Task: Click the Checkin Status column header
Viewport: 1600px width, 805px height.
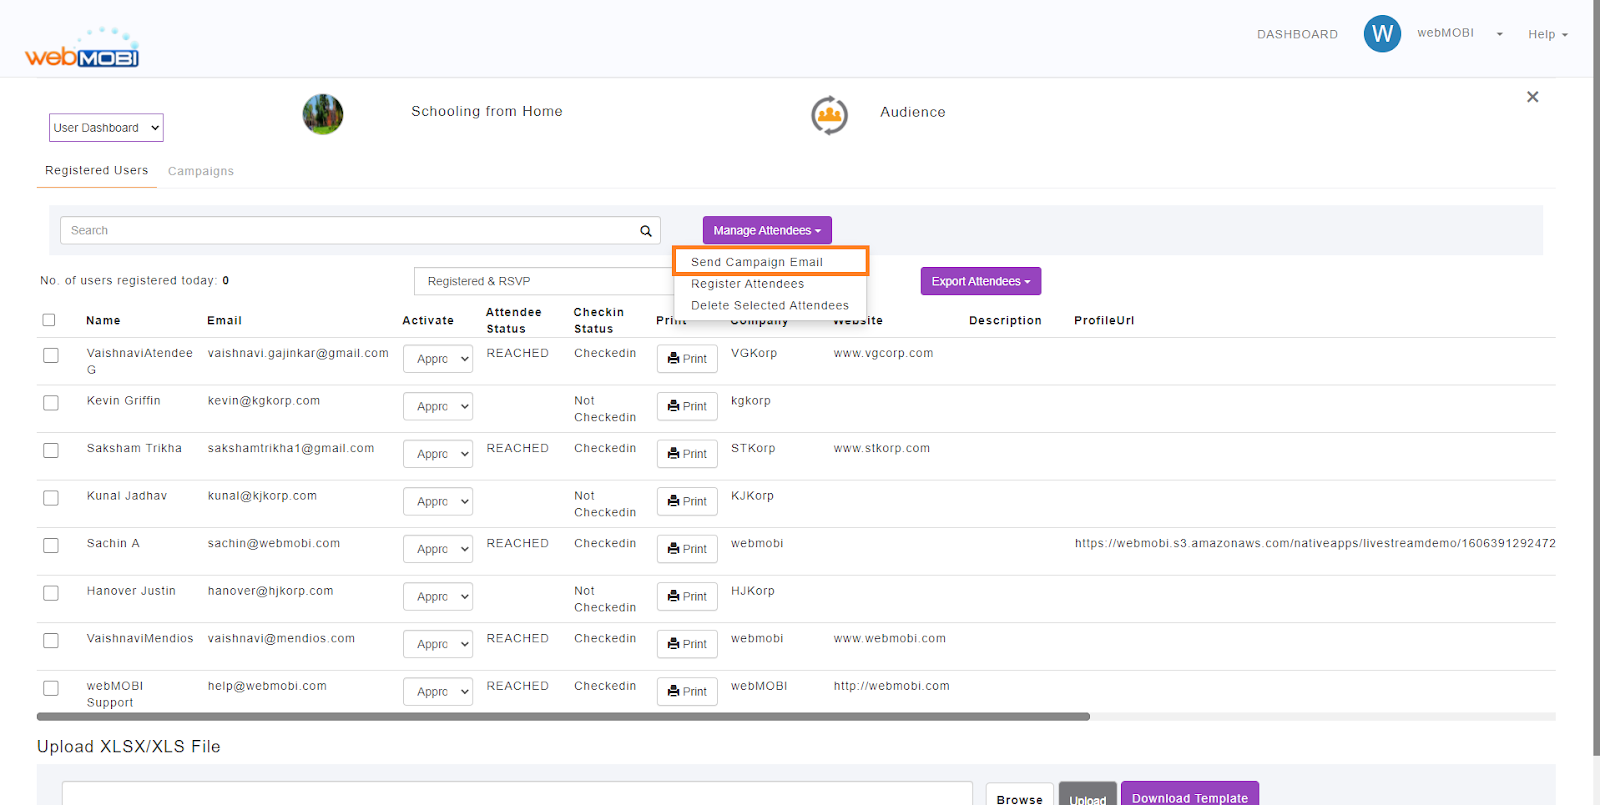Action: 598,320
